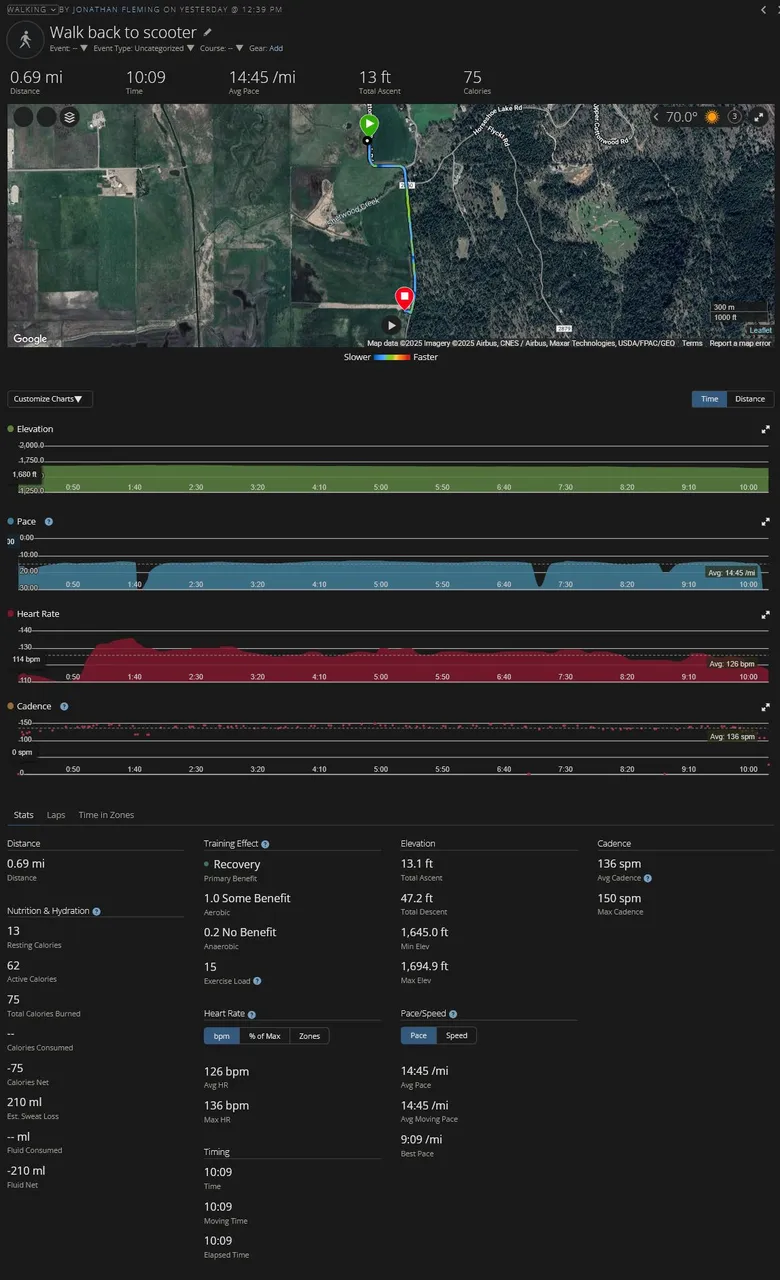Click the Avg: 126 bpm chart label
Screen dimensions: 780x1280
(732, 664)
